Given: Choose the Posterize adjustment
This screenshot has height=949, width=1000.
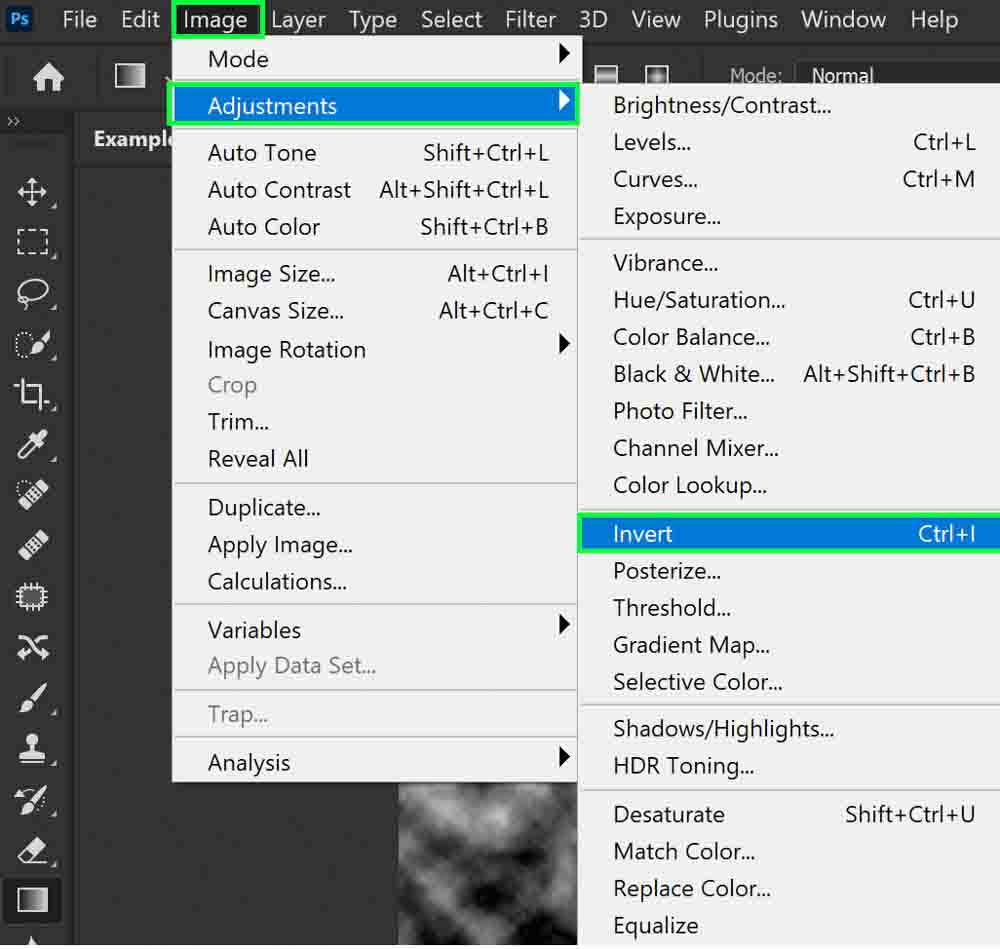Looking at the screenshot, I should click(791, 571).
